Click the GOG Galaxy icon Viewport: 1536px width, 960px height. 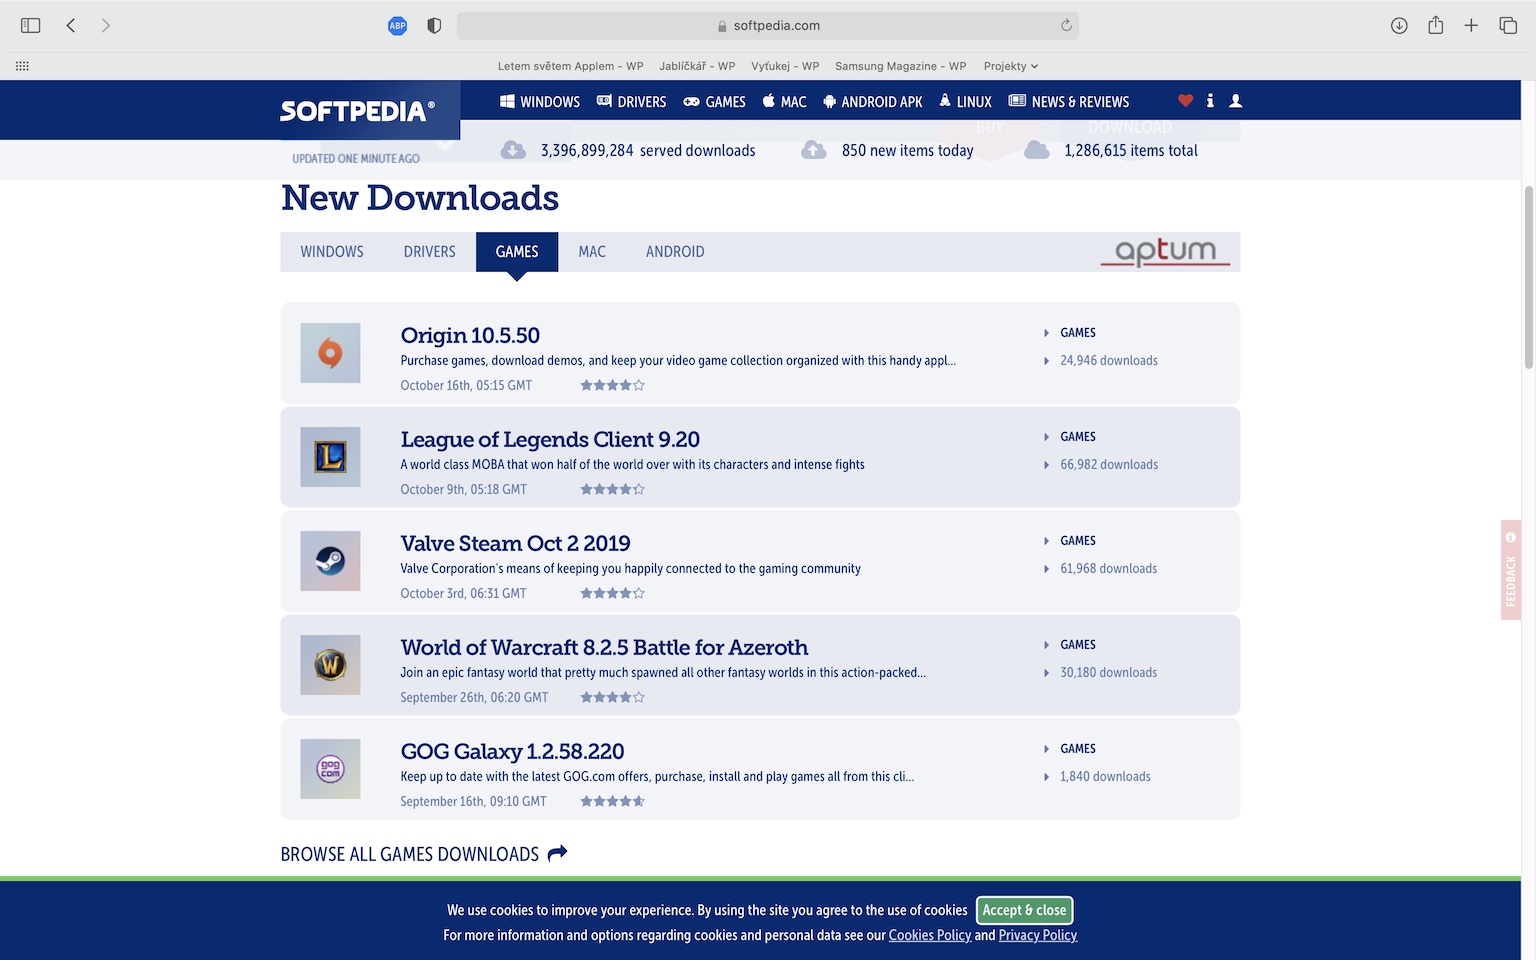(330, 769)
